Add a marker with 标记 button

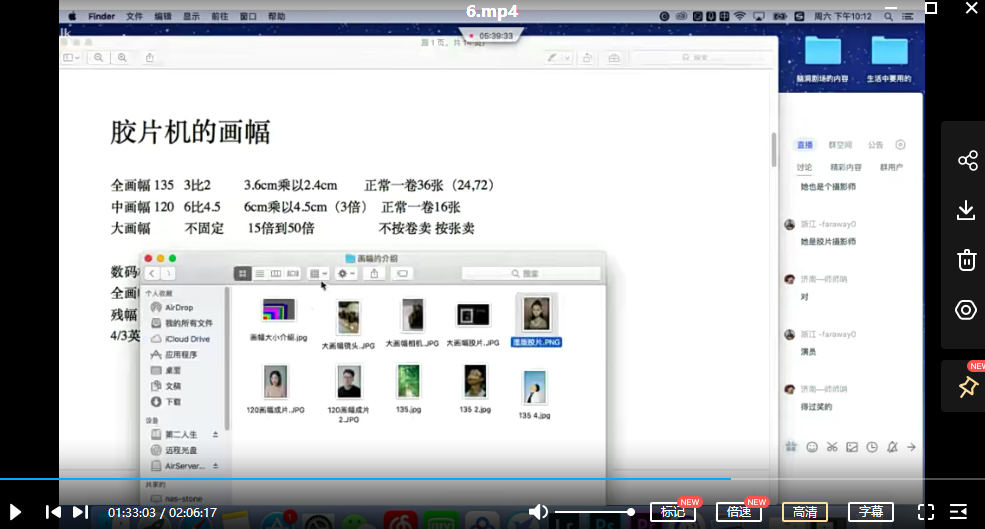coord(673,512)
